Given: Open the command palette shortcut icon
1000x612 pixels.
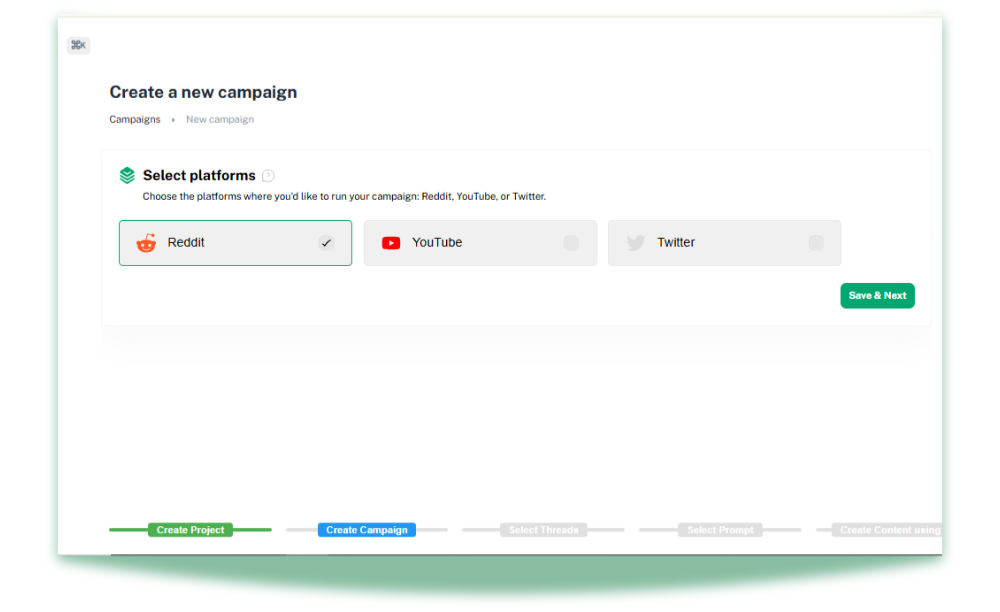Looking at the screenshot, I should 78,45.
